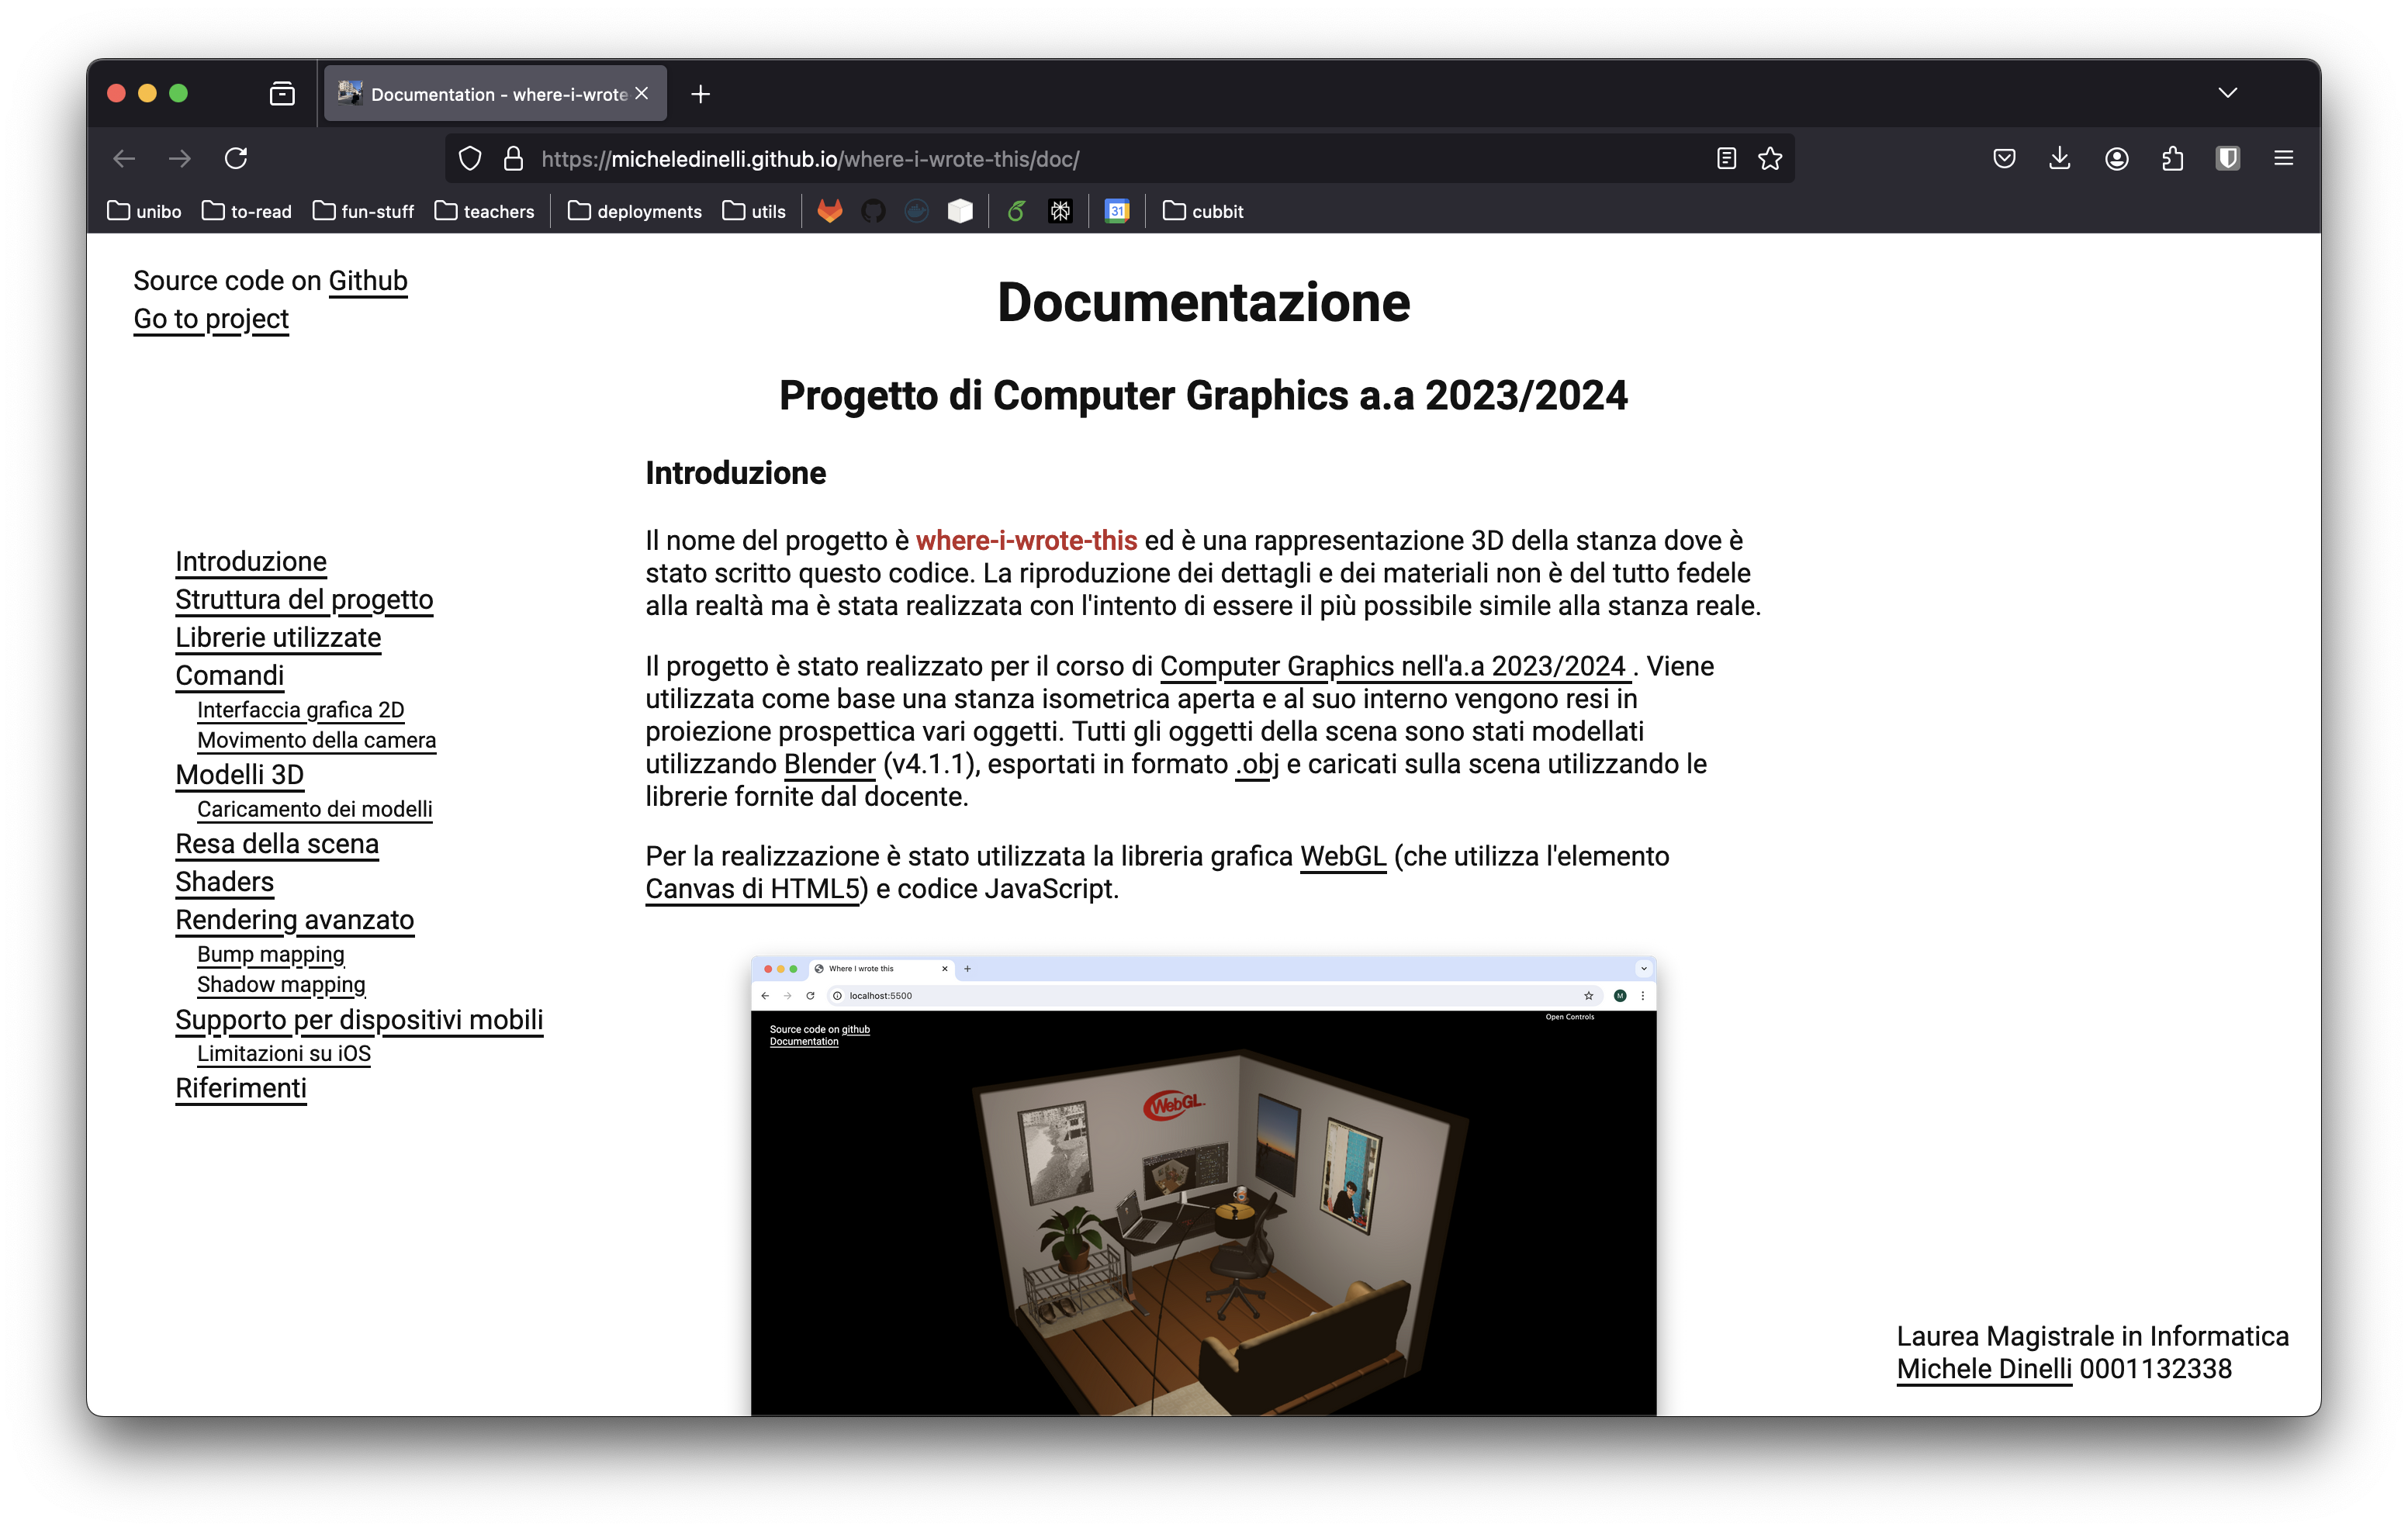2408x1531 pixels.
Task: Open the Docker bookmark icon
Action: (916, 211)
